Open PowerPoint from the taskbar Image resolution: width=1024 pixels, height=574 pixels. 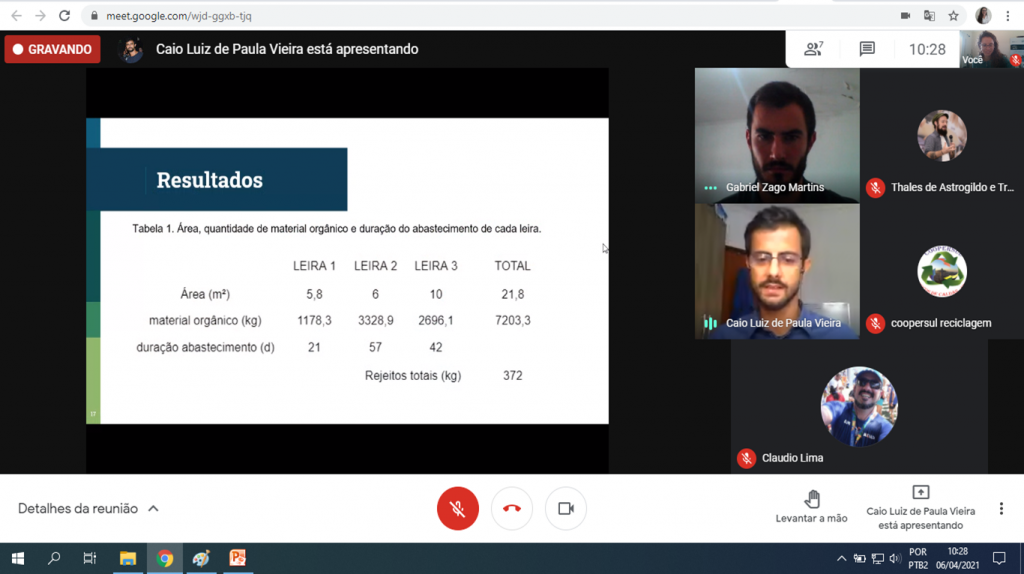click(x=237, y=558)
